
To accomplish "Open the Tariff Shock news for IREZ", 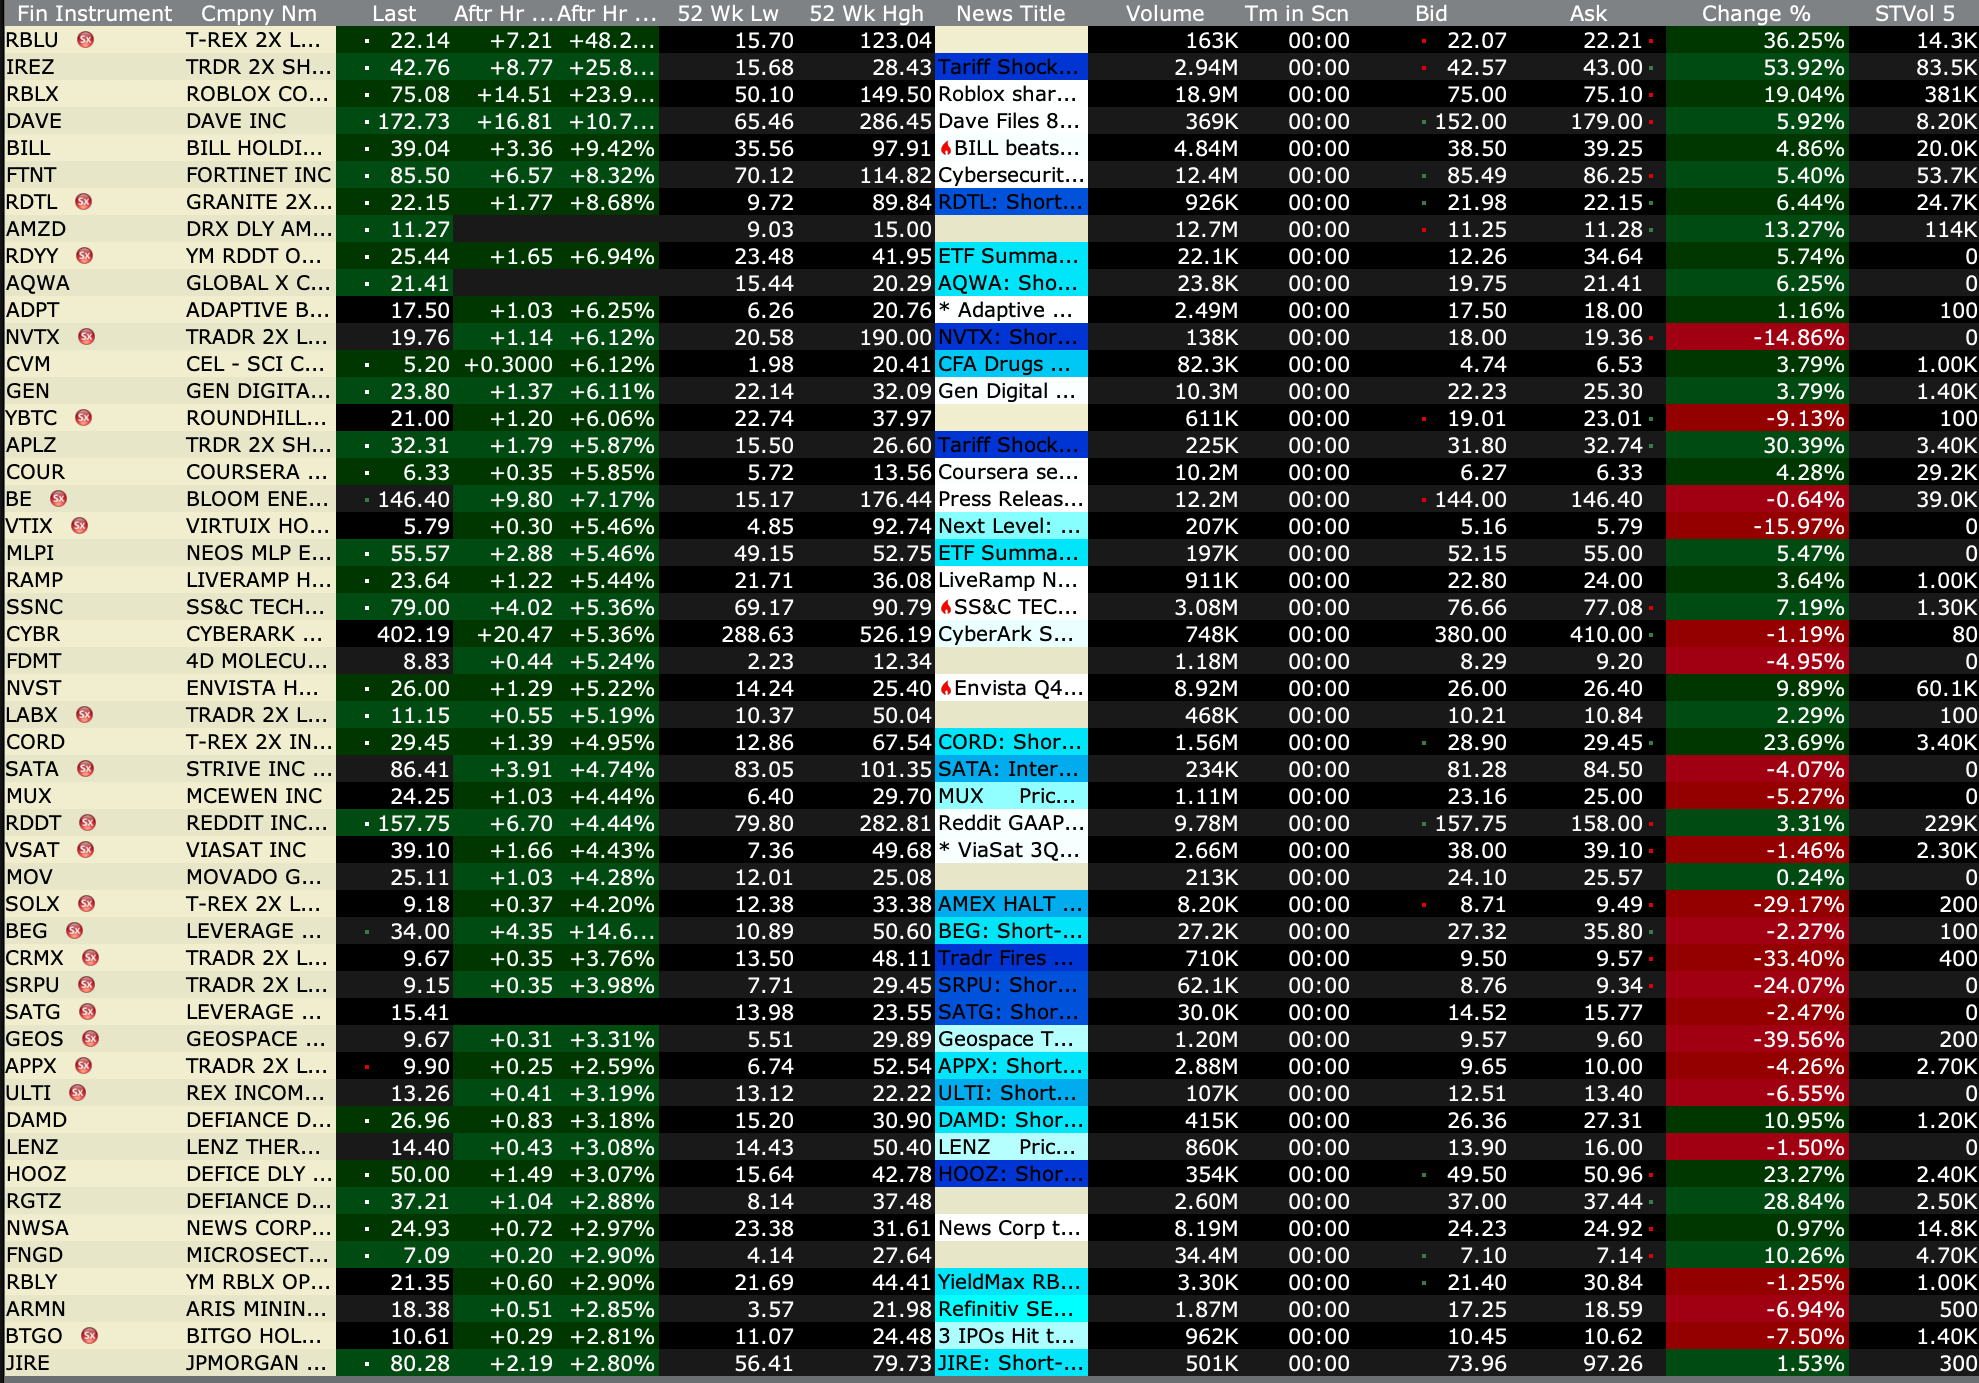I will coord(1010,67).
